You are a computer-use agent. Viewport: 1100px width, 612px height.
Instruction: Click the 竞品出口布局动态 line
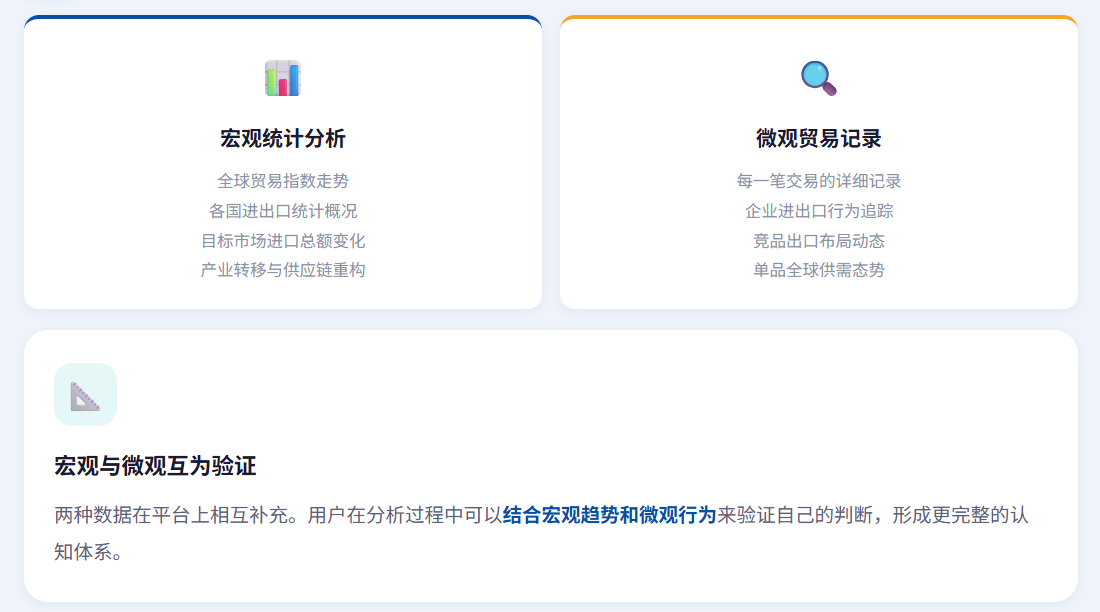pos(819,241)
